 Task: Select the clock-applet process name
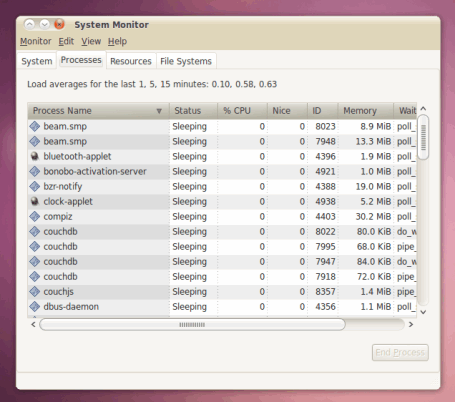pos(68,201)
